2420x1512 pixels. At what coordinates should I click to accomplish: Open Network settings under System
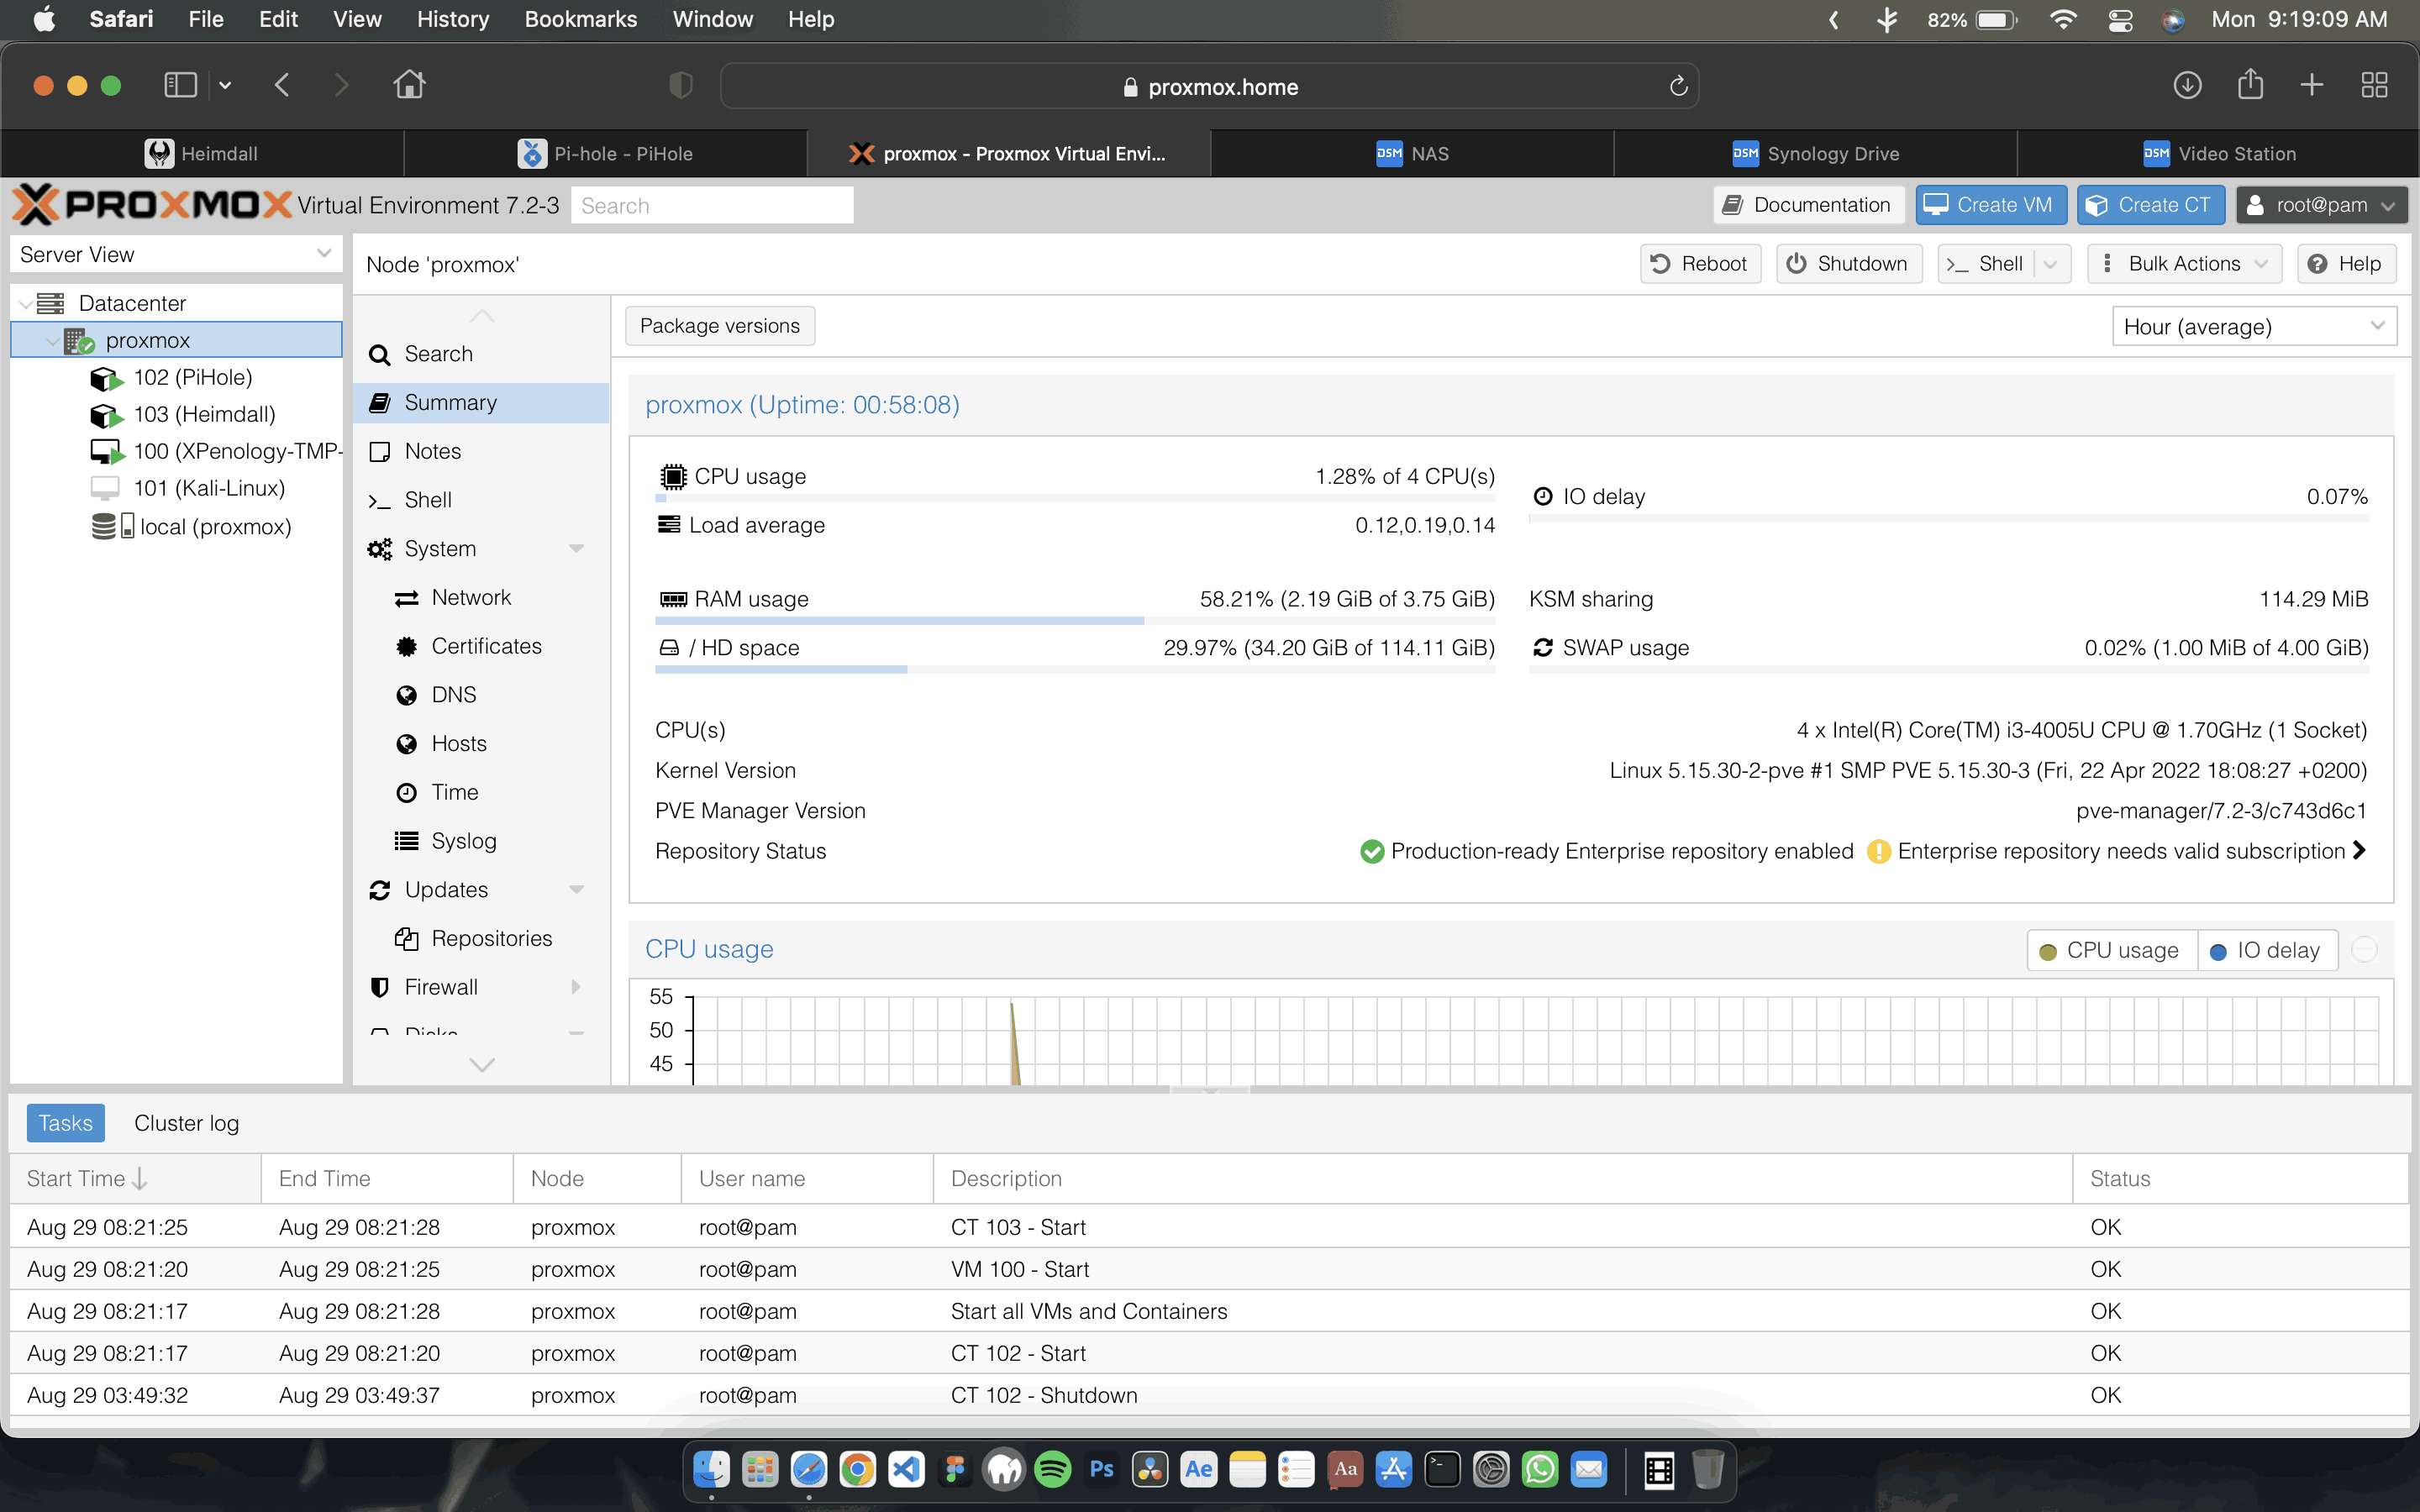point(470,598)
